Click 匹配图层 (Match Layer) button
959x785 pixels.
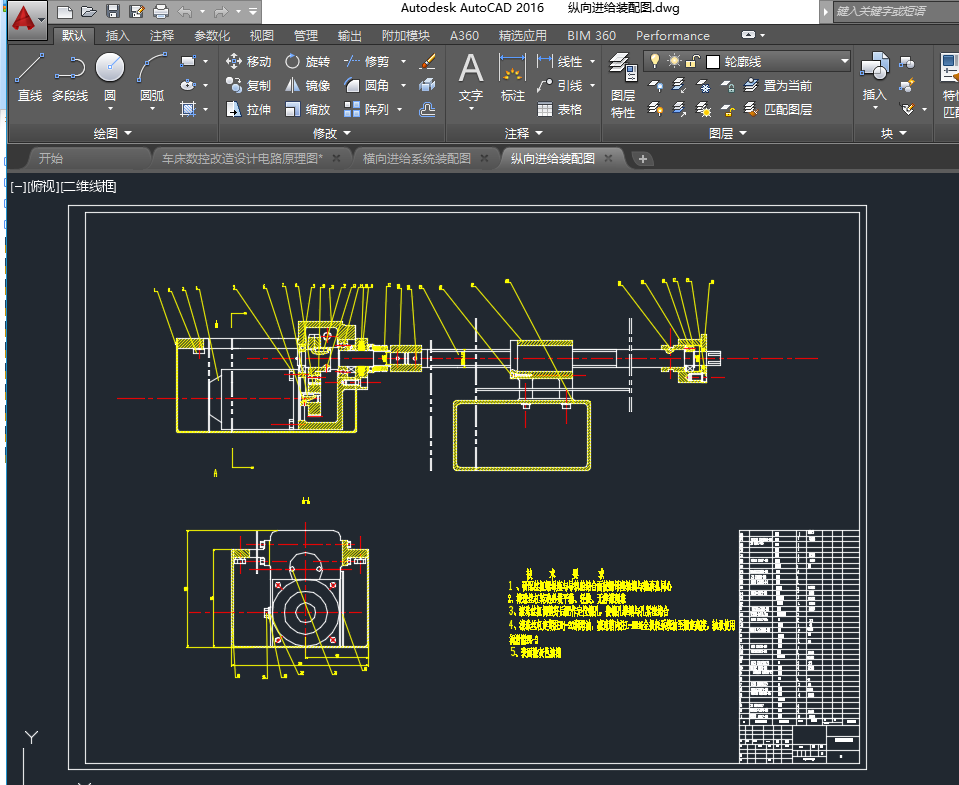tap(778, 109)
